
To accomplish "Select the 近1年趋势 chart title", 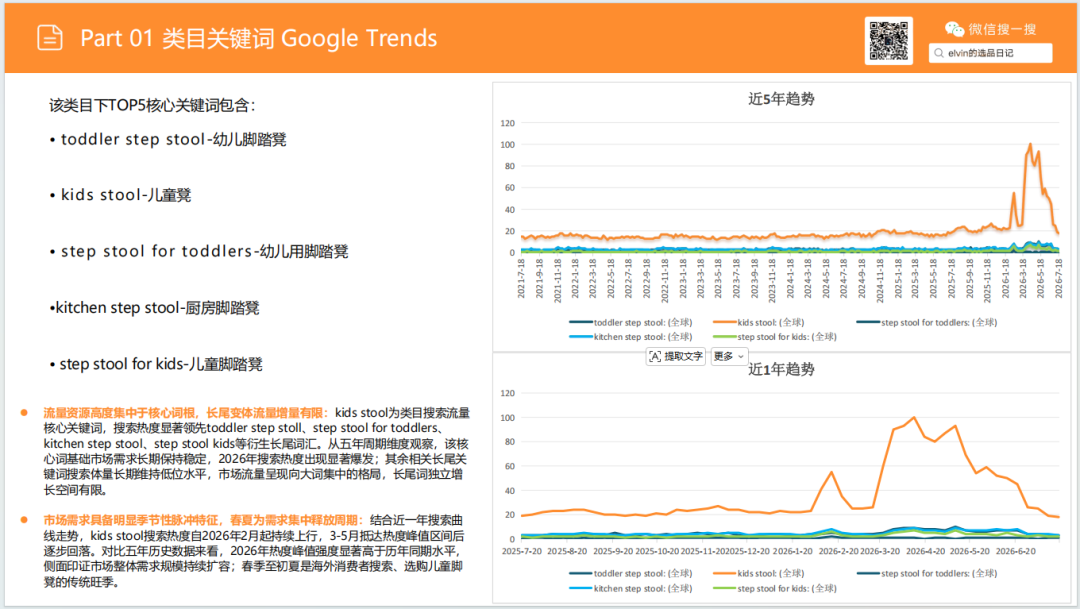I will pos(781,369).
